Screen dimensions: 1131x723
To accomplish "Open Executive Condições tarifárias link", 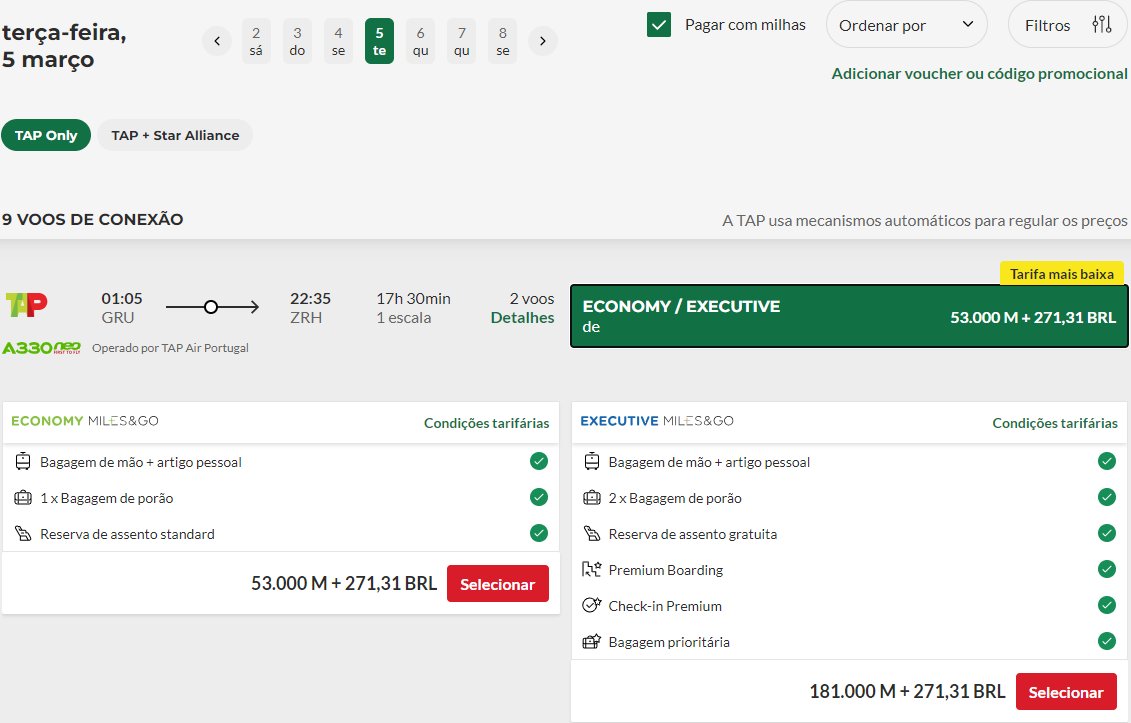I will click(x=1055, y=423).
